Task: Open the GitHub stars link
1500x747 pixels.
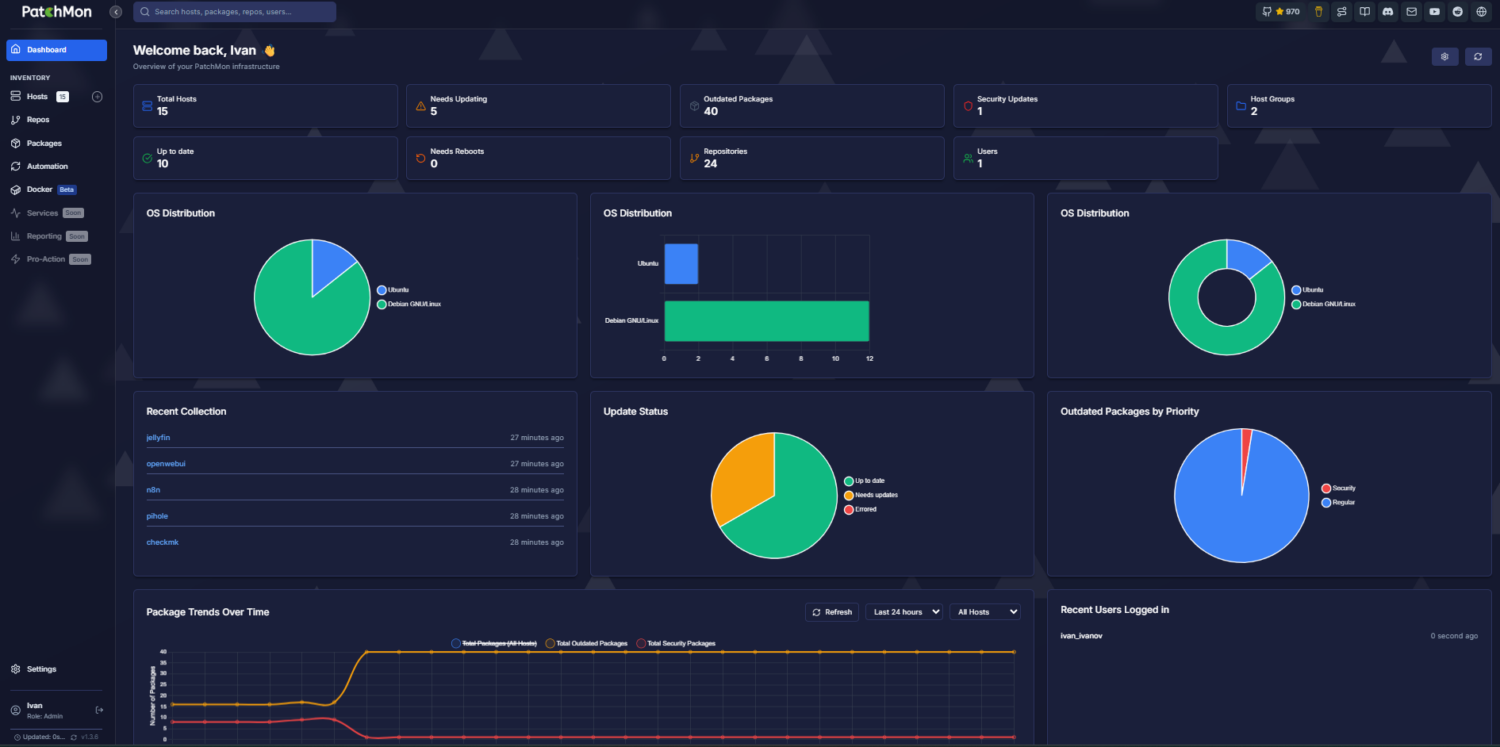Action: [1280, 12]
